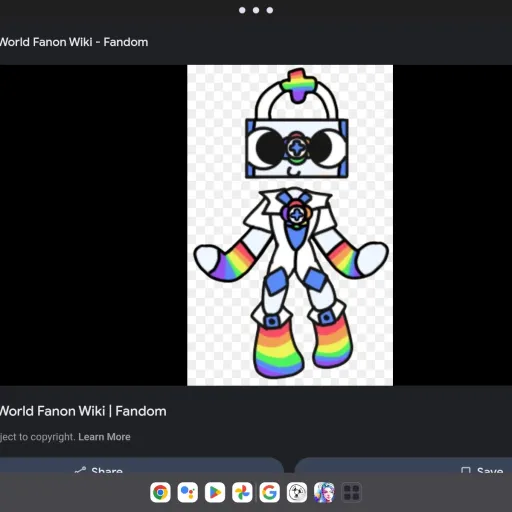Open the rainbow robot character image

[290, 225]
